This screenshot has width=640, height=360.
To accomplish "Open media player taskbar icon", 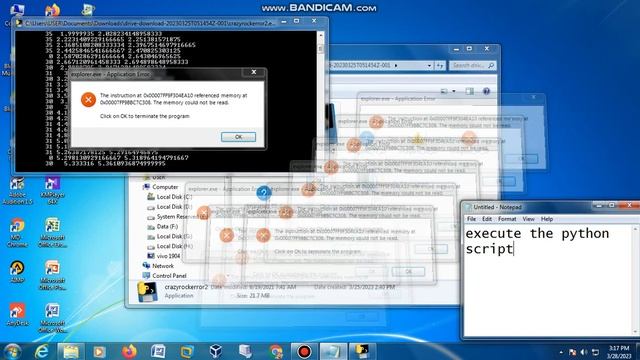I will tap(99, 351).
